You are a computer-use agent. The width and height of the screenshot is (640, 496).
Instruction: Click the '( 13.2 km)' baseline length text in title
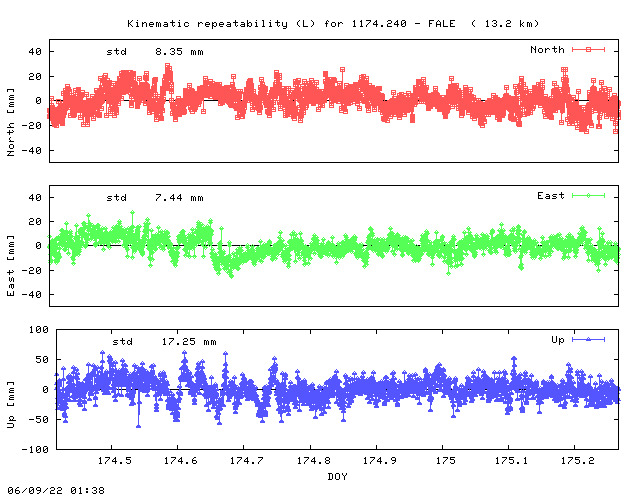coord(505,23)
